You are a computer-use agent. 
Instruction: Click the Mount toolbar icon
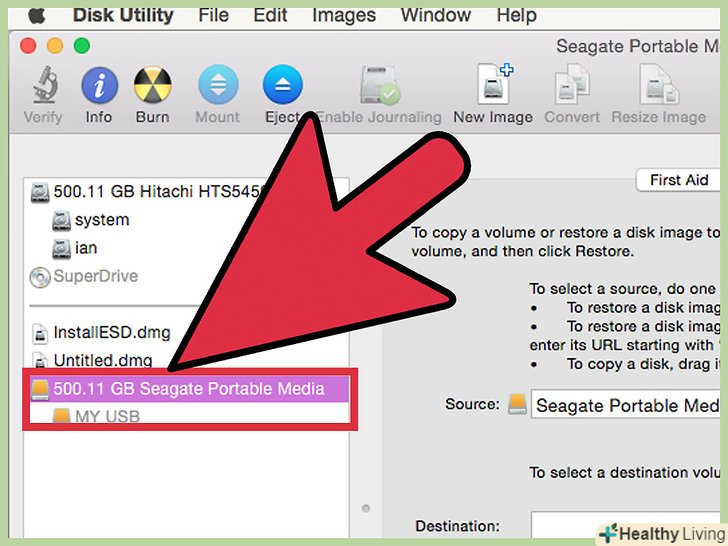pos(218,84)
